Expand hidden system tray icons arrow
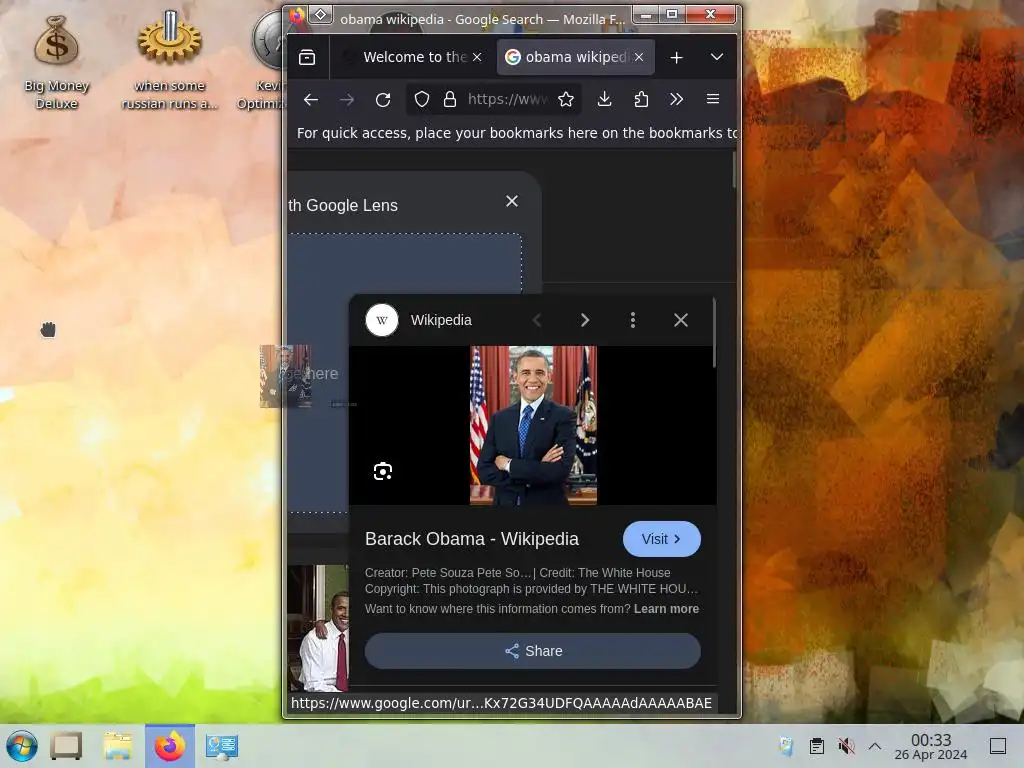 tap(875, 746)
